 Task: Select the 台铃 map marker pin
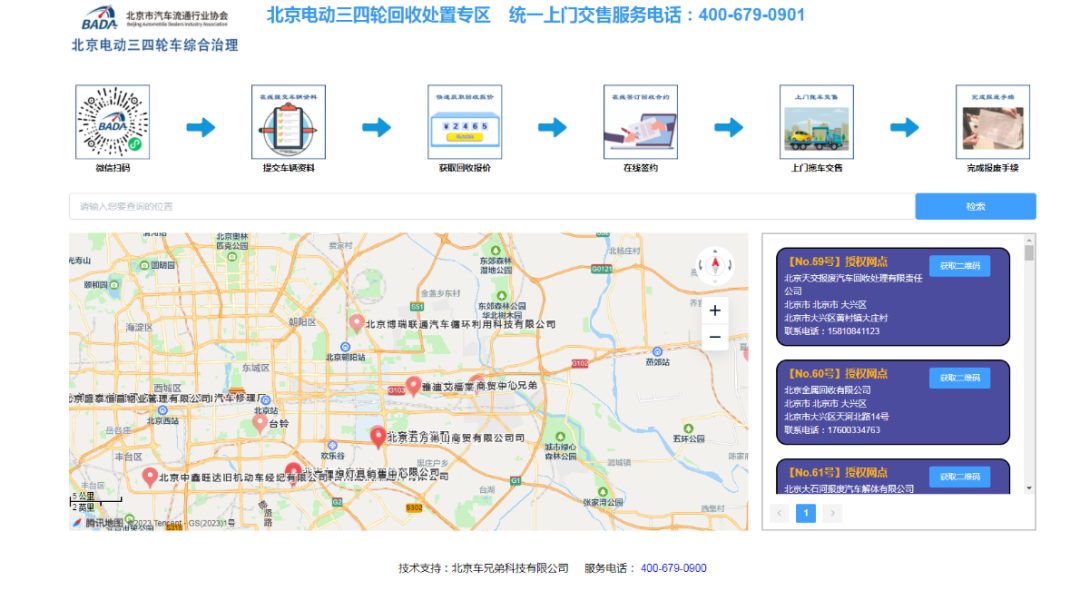[x=260, y=423]
